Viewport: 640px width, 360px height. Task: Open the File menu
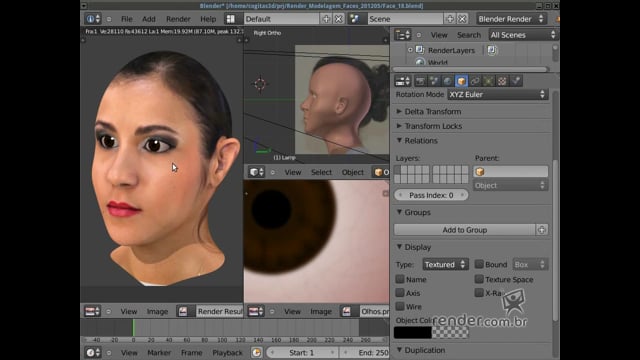pyautogui.click(x=127, y=19)
